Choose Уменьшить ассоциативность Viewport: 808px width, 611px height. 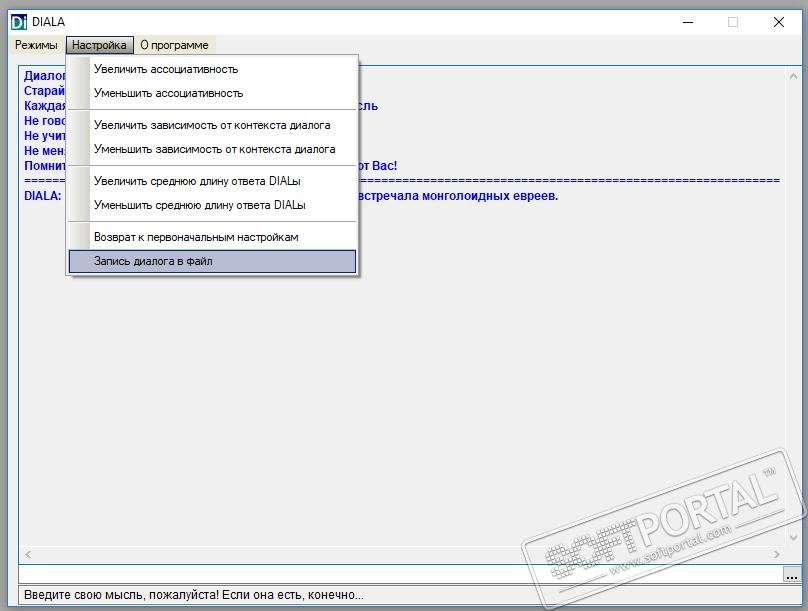pyautogui.click(x=212, y=93)
